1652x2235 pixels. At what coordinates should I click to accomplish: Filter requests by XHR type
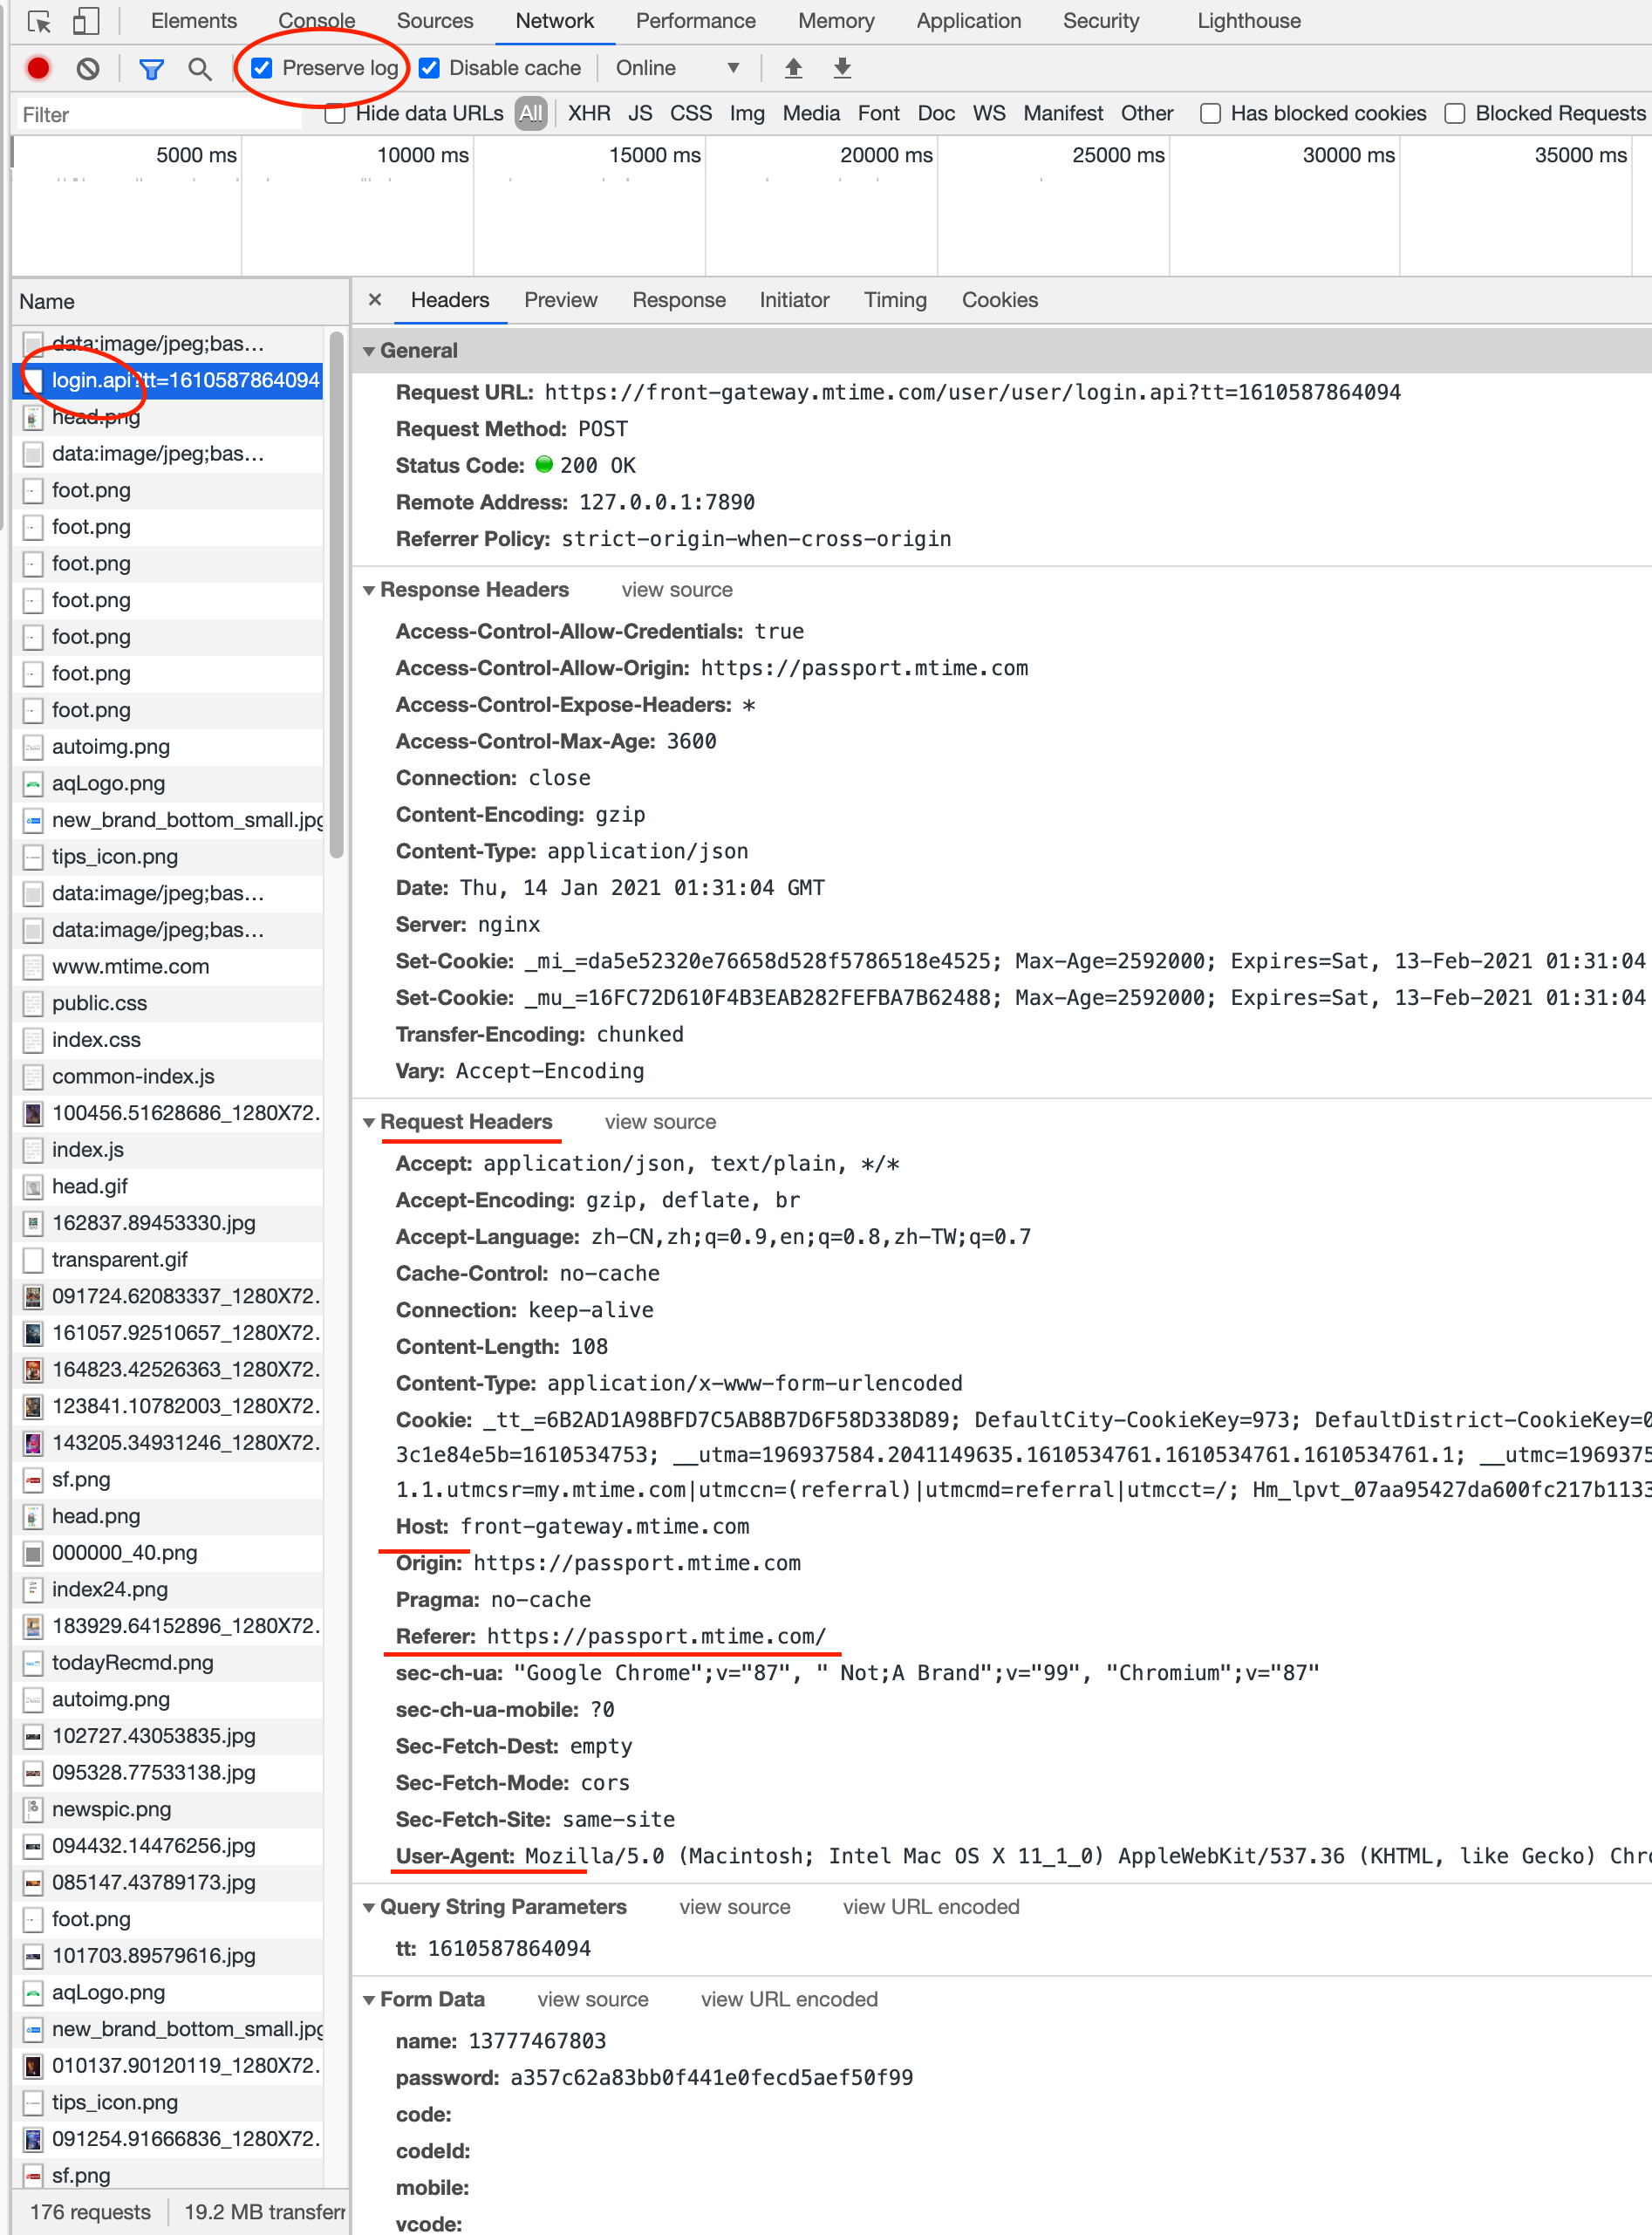click(589, 114)
